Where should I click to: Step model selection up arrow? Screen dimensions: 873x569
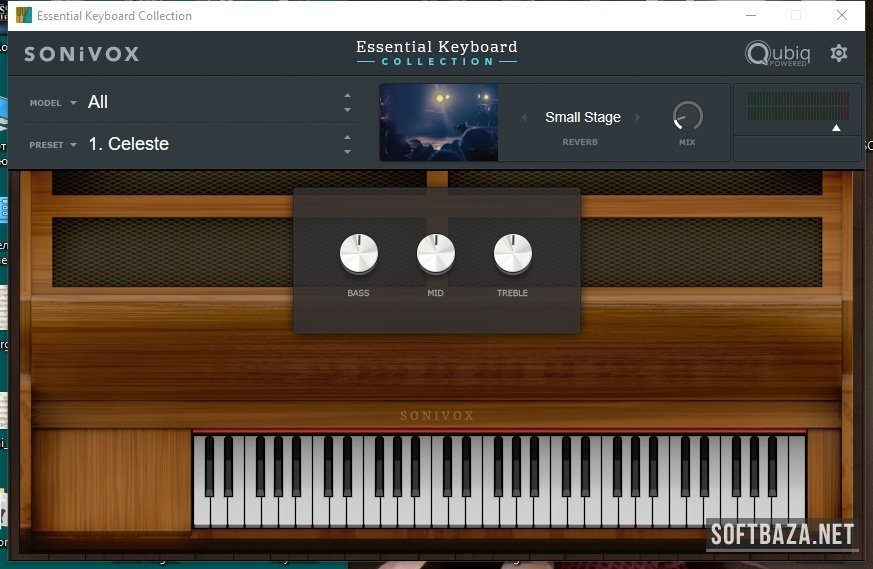click(x=347, y=96)
